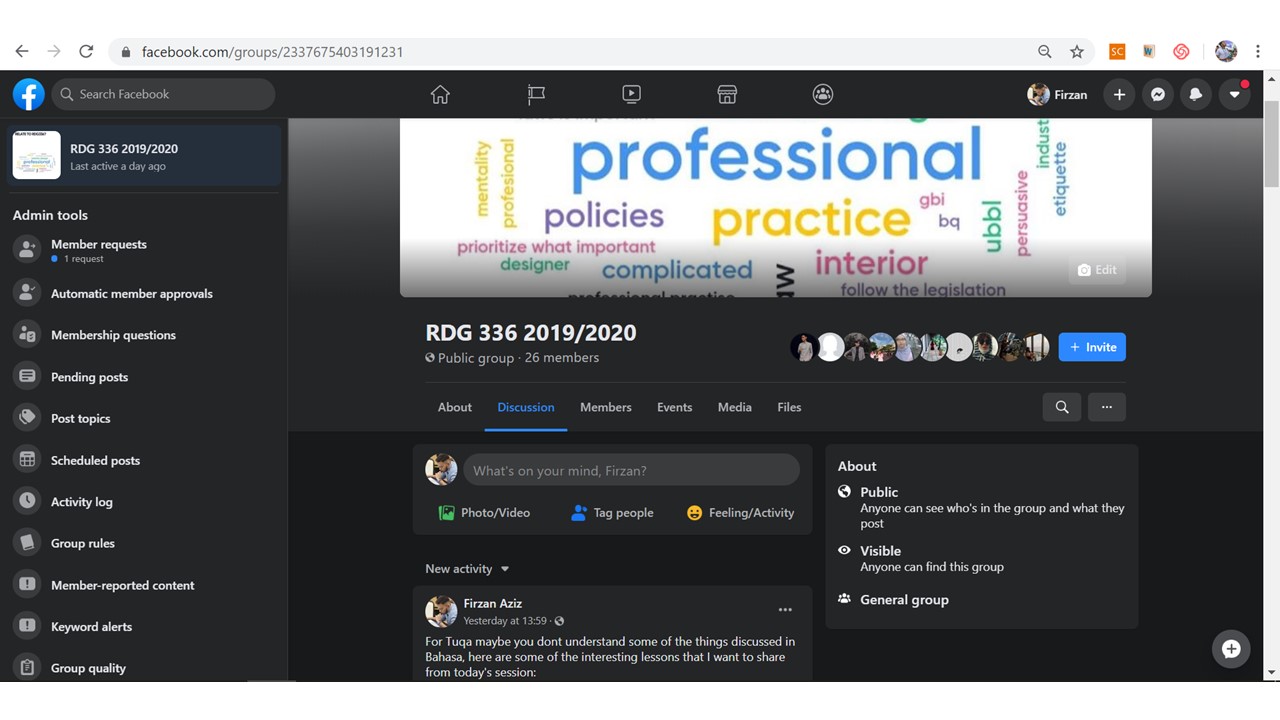Open the Media tab
The height and width of the screenshot is (720, 1280).
pyautogui.click(x=734, y=407)
